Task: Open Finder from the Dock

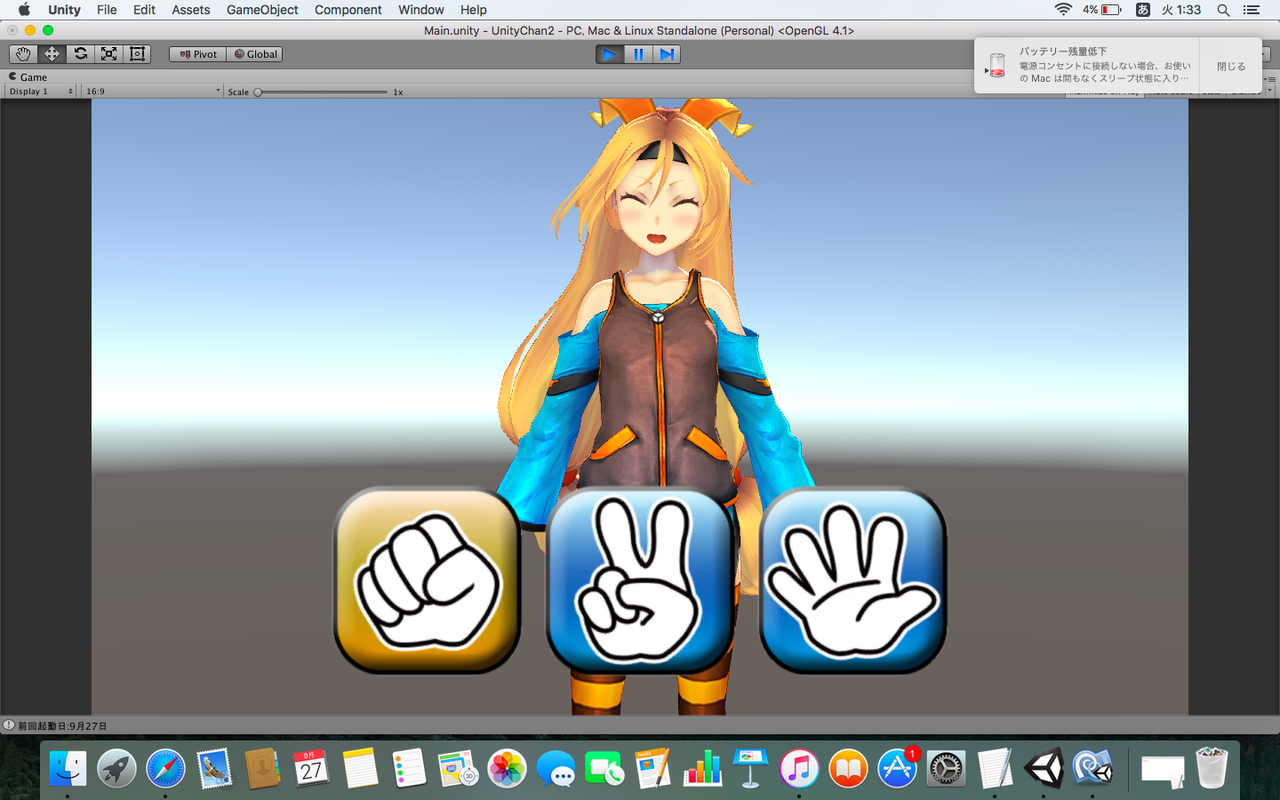Action: point(68,768)
